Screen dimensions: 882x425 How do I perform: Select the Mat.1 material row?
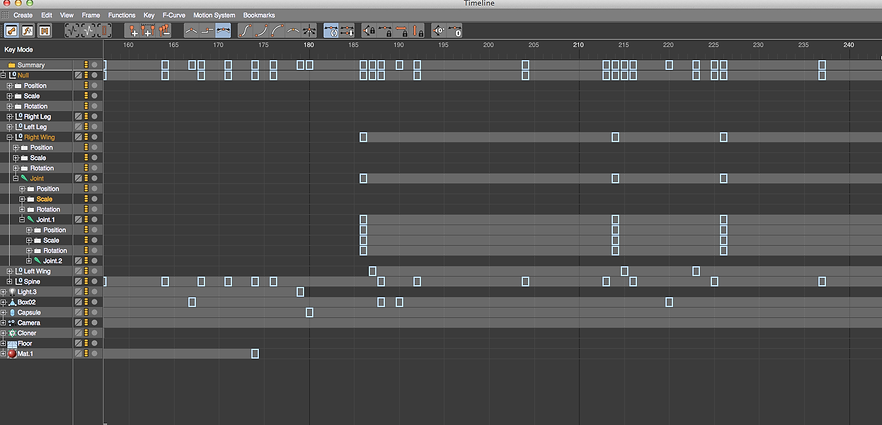coord(25,354)
